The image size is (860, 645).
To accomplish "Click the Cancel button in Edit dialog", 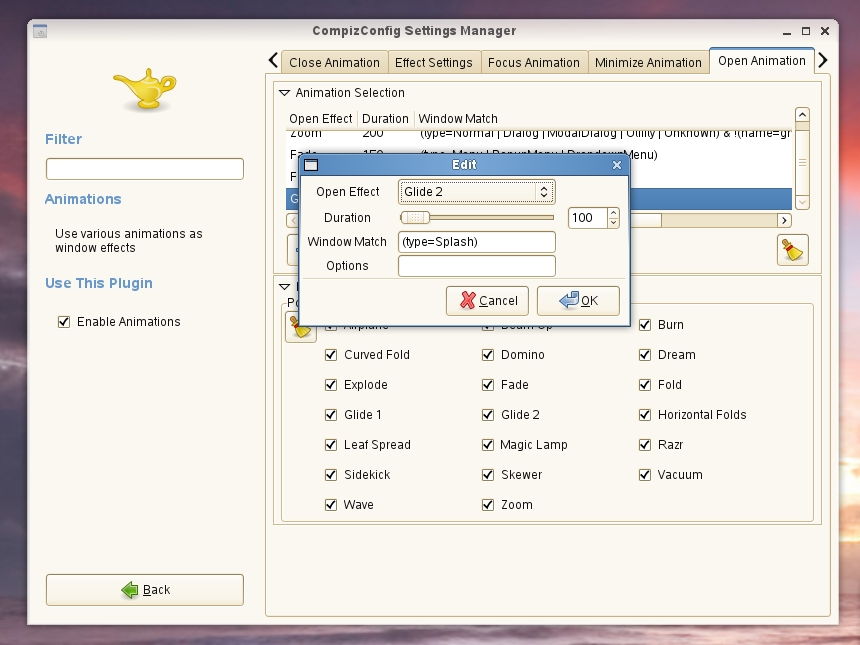I will point(487,301).
